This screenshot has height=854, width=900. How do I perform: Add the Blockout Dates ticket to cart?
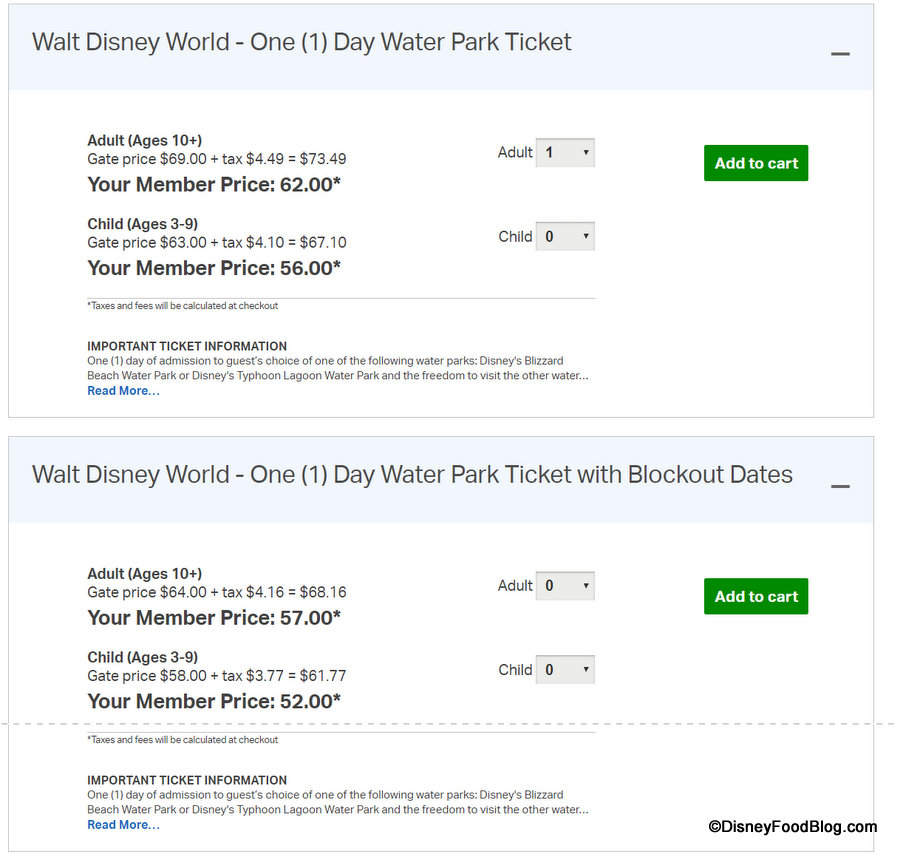(756, 596)
